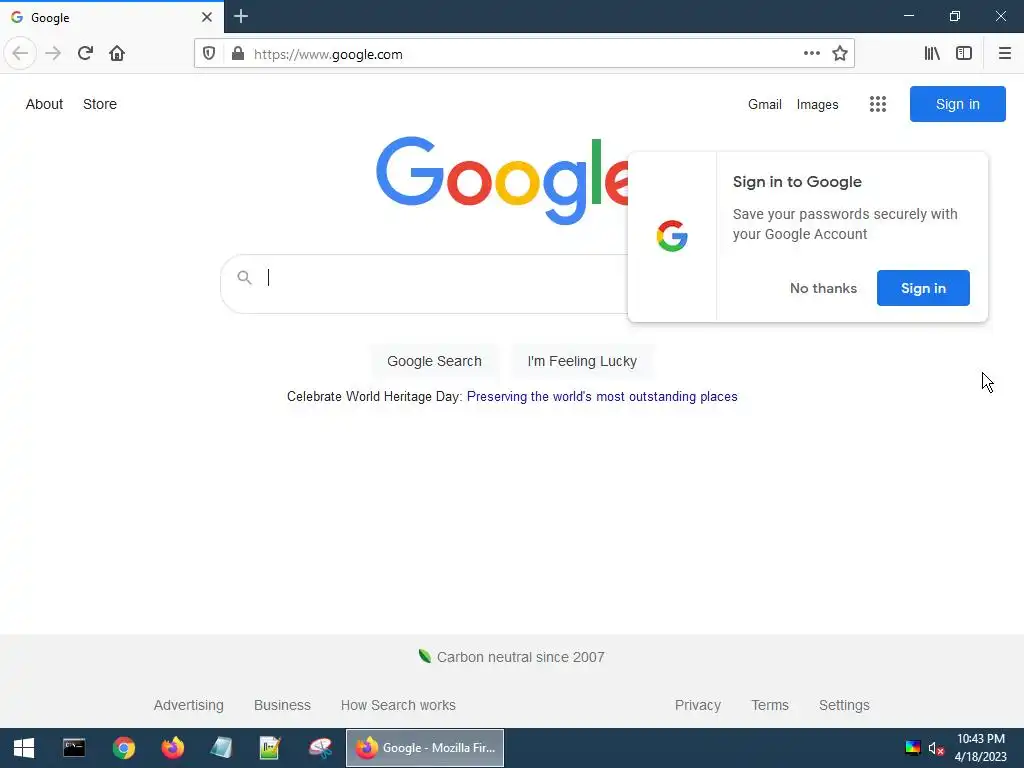Image resolution: width=1024 pixels, height=768 pixels.
Task: Go to Gmail
Action: 765,104
